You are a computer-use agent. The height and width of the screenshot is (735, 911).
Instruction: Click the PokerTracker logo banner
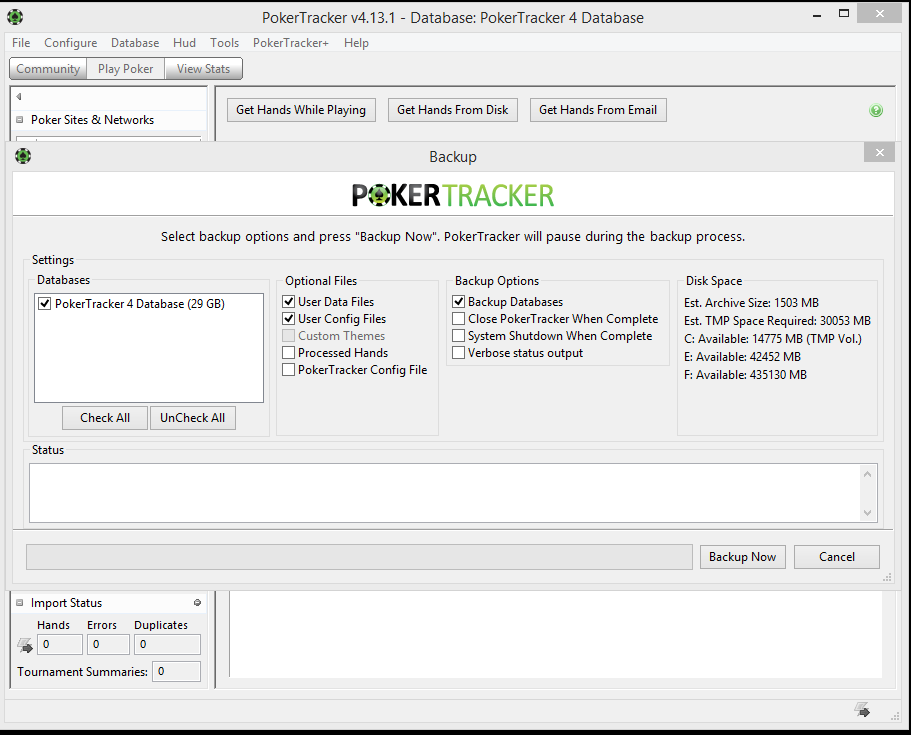[453, 195]
